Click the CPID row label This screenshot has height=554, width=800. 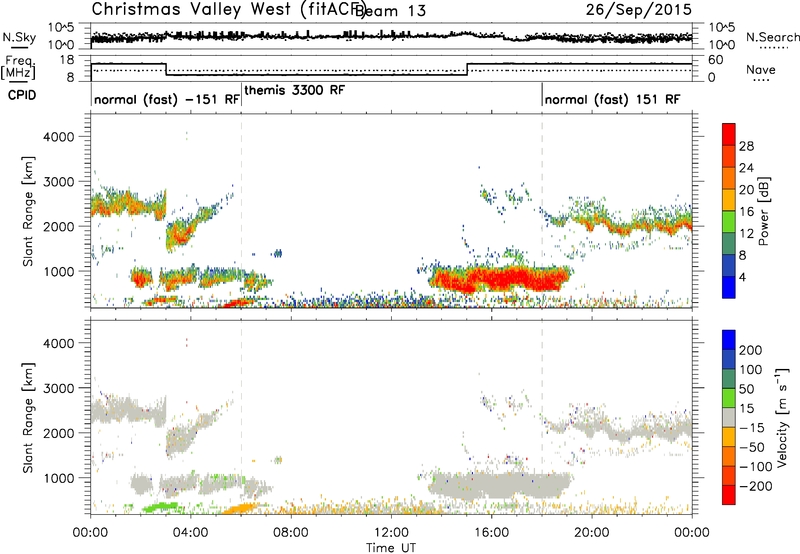(22, 95)
